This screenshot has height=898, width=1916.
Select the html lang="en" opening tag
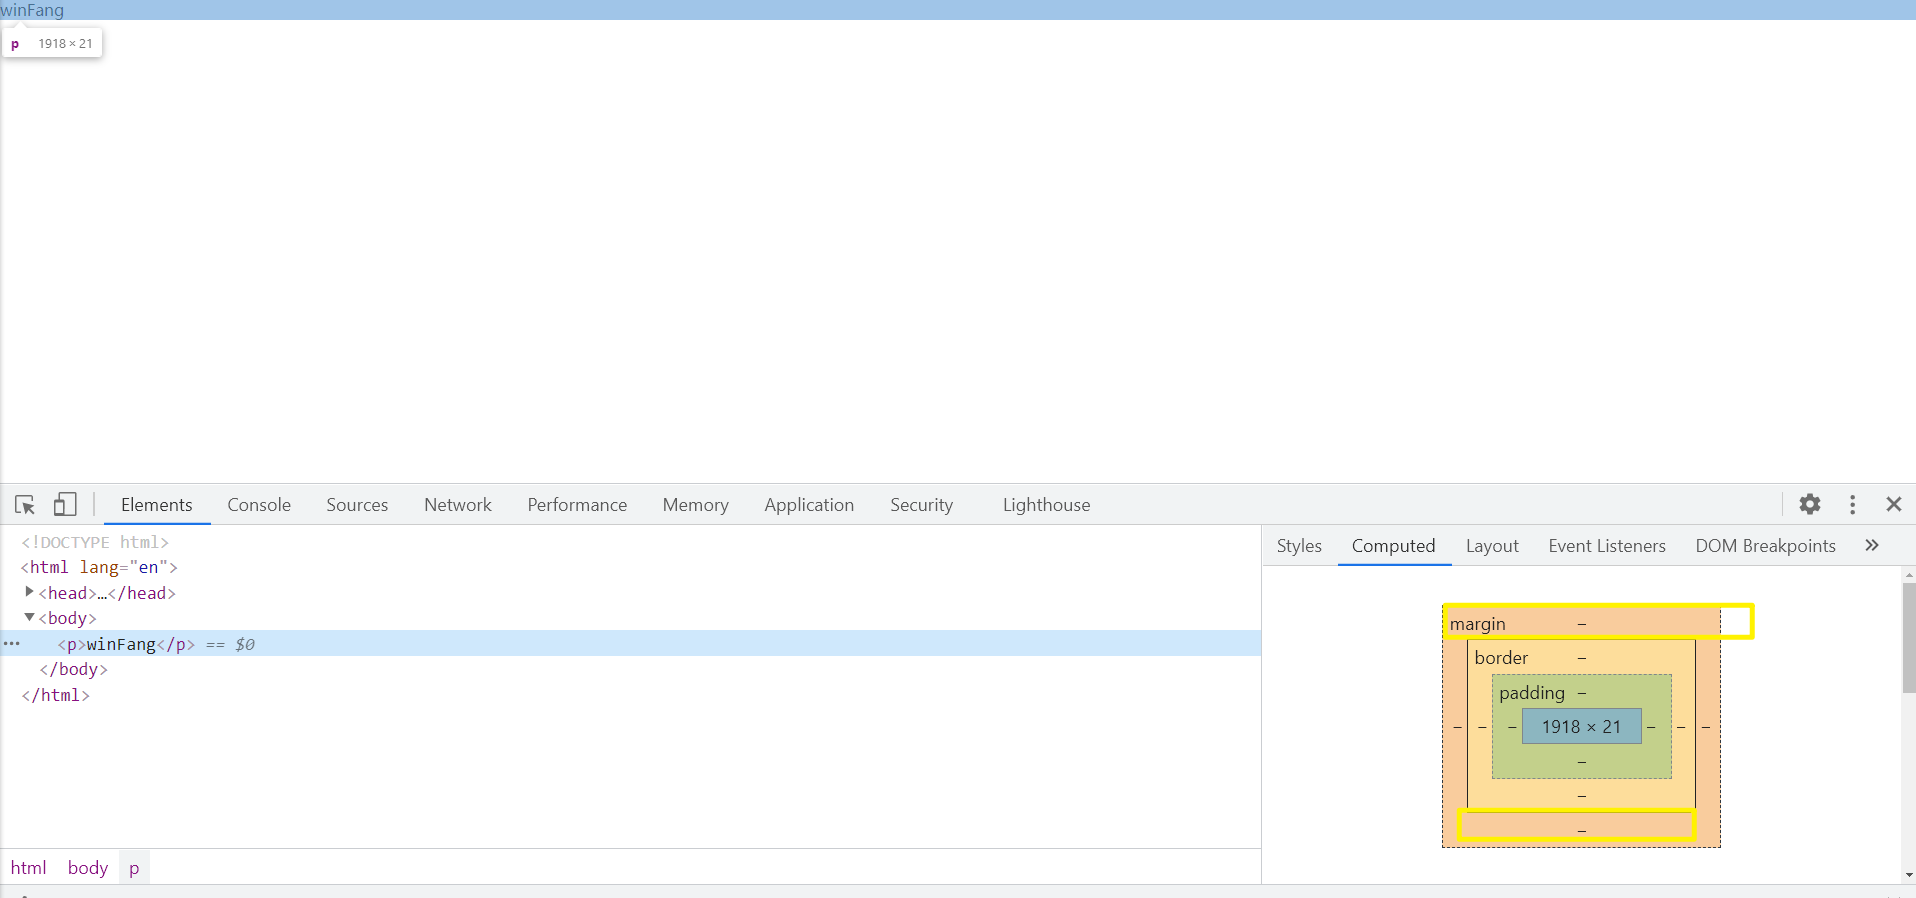tap(99, 567)
